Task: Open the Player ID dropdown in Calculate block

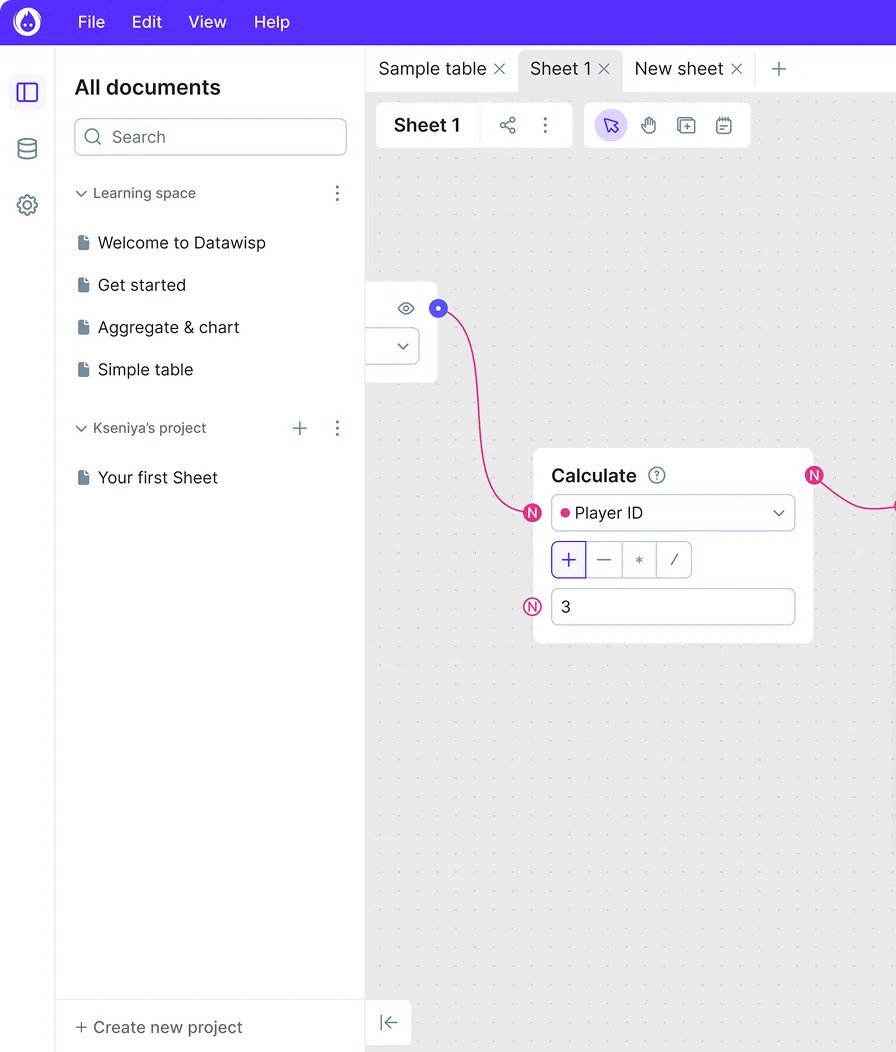Action: tap(672, 512)
